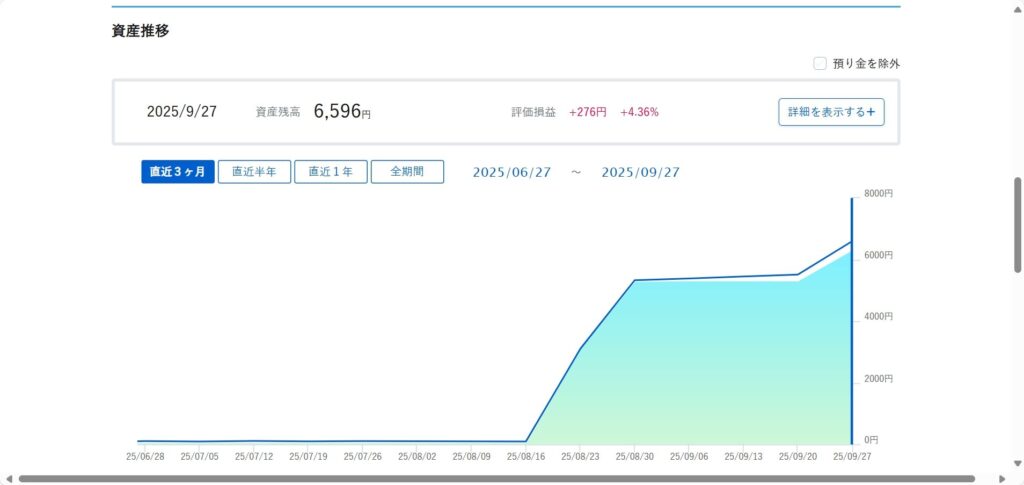
Task: Expand details with 詳細を表示する button
Action: 831,112
